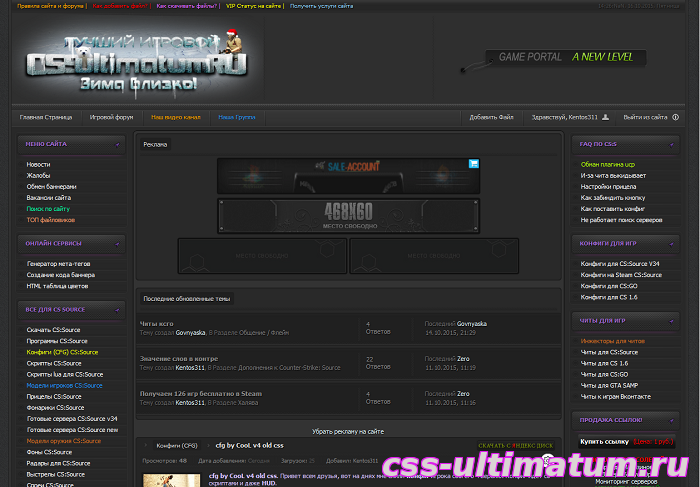This screenshot has height=487, width=700.
Task: Open Как добавить файл? top link
Action: (x=120, y=6)
